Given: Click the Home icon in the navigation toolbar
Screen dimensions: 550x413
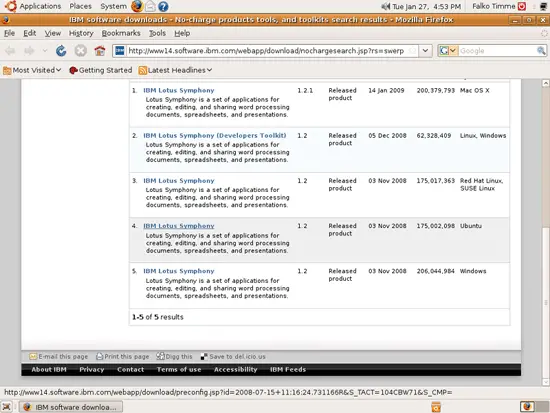Looking at the screenshot, I should (100, 51).
